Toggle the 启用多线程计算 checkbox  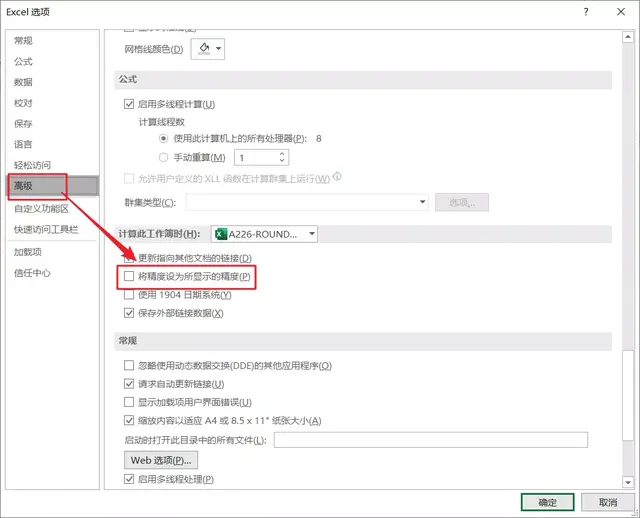[x=129, y=104]
